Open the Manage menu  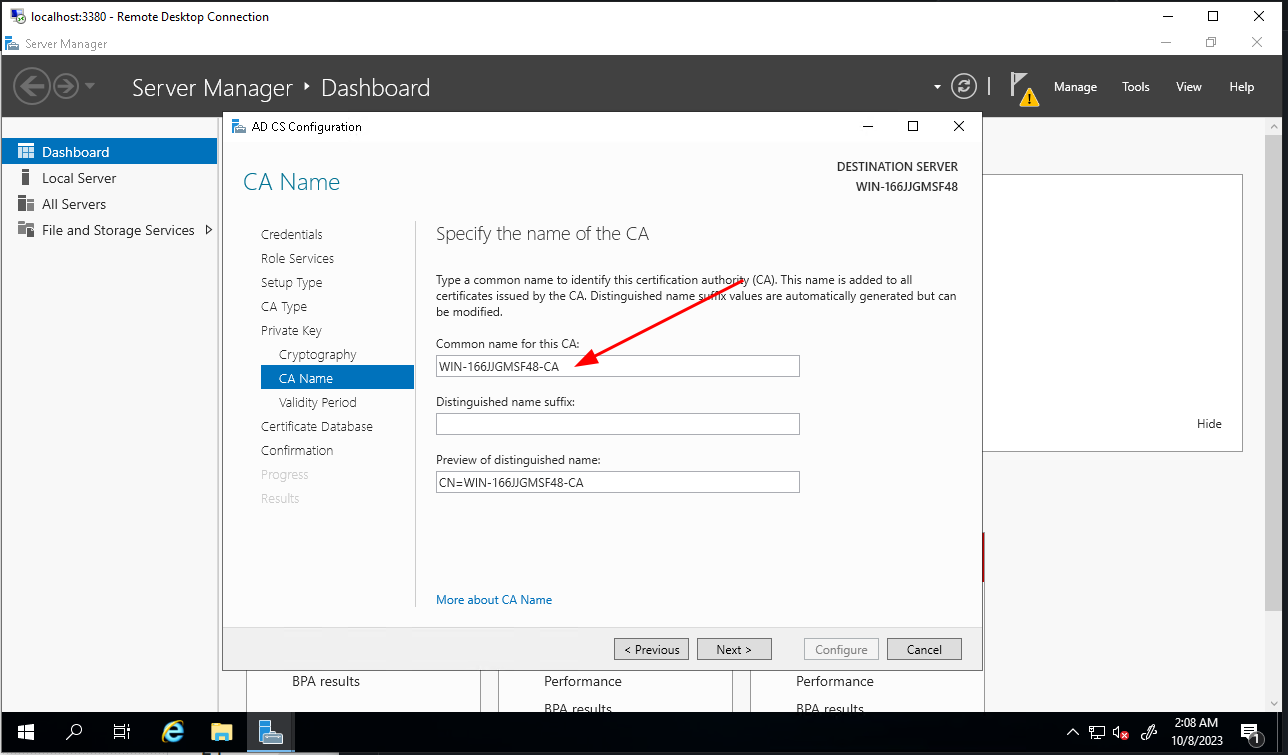[1075, 87]
